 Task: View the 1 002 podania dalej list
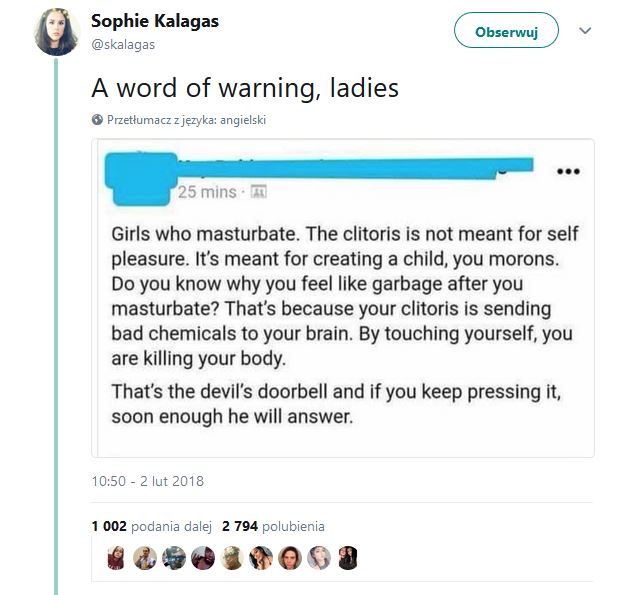(x=152, y=526)
